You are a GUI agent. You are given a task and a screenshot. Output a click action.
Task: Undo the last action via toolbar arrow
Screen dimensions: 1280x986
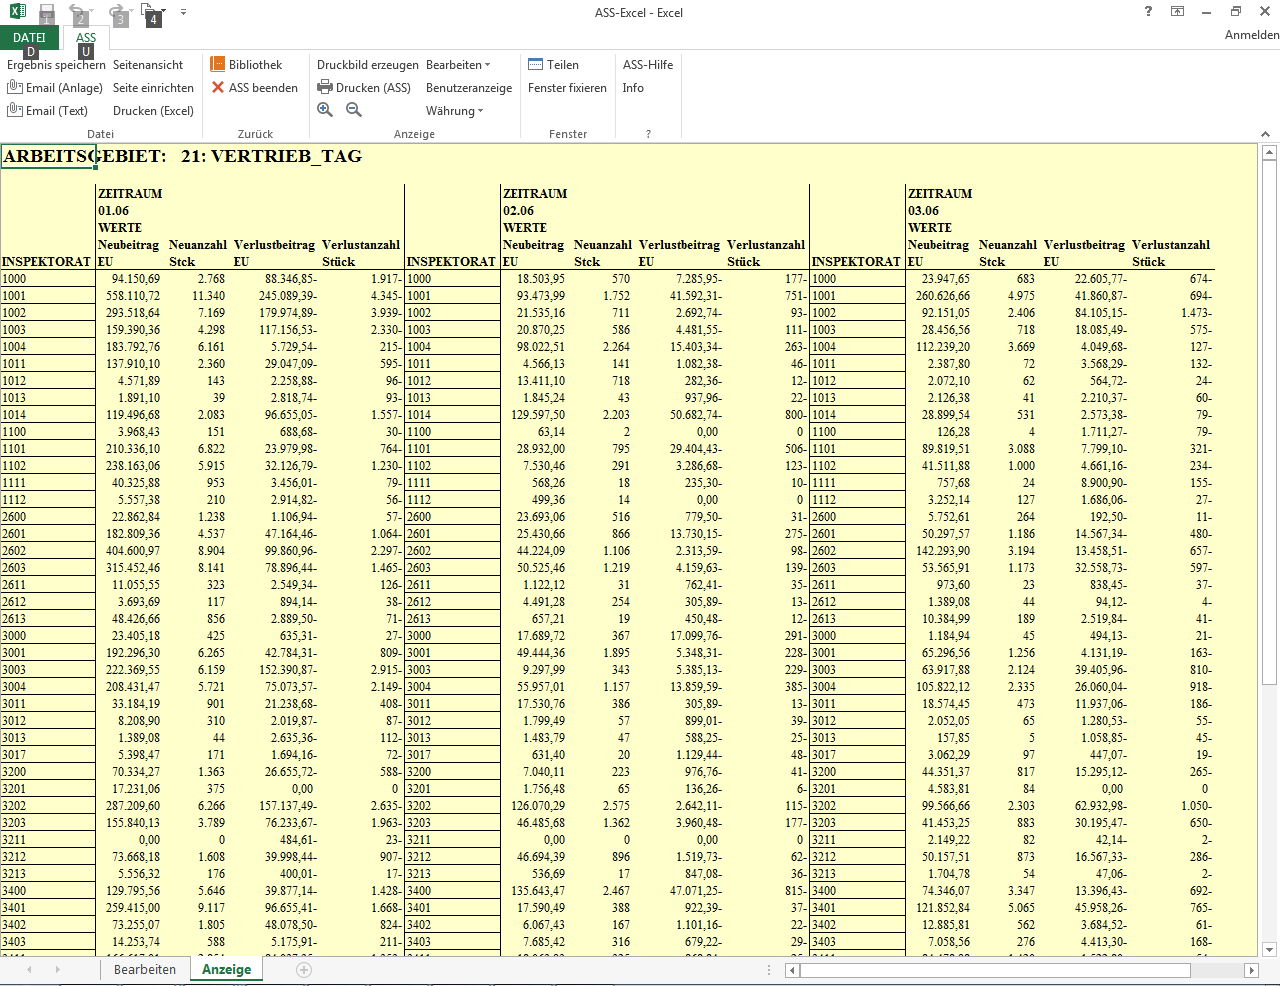click(x=76, y=13)
